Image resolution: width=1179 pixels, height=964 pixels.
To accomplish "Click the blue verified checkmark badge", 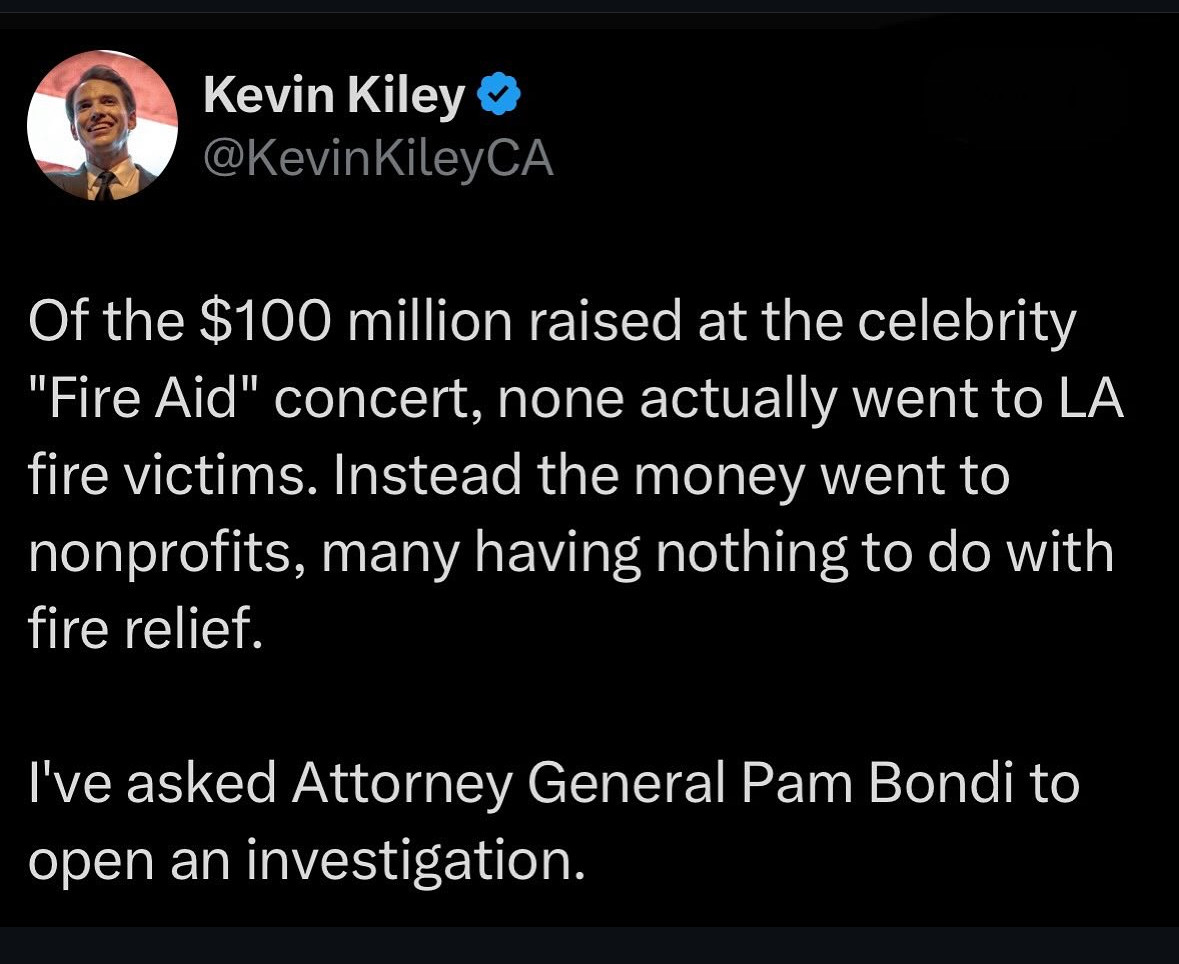I will 499,96.
